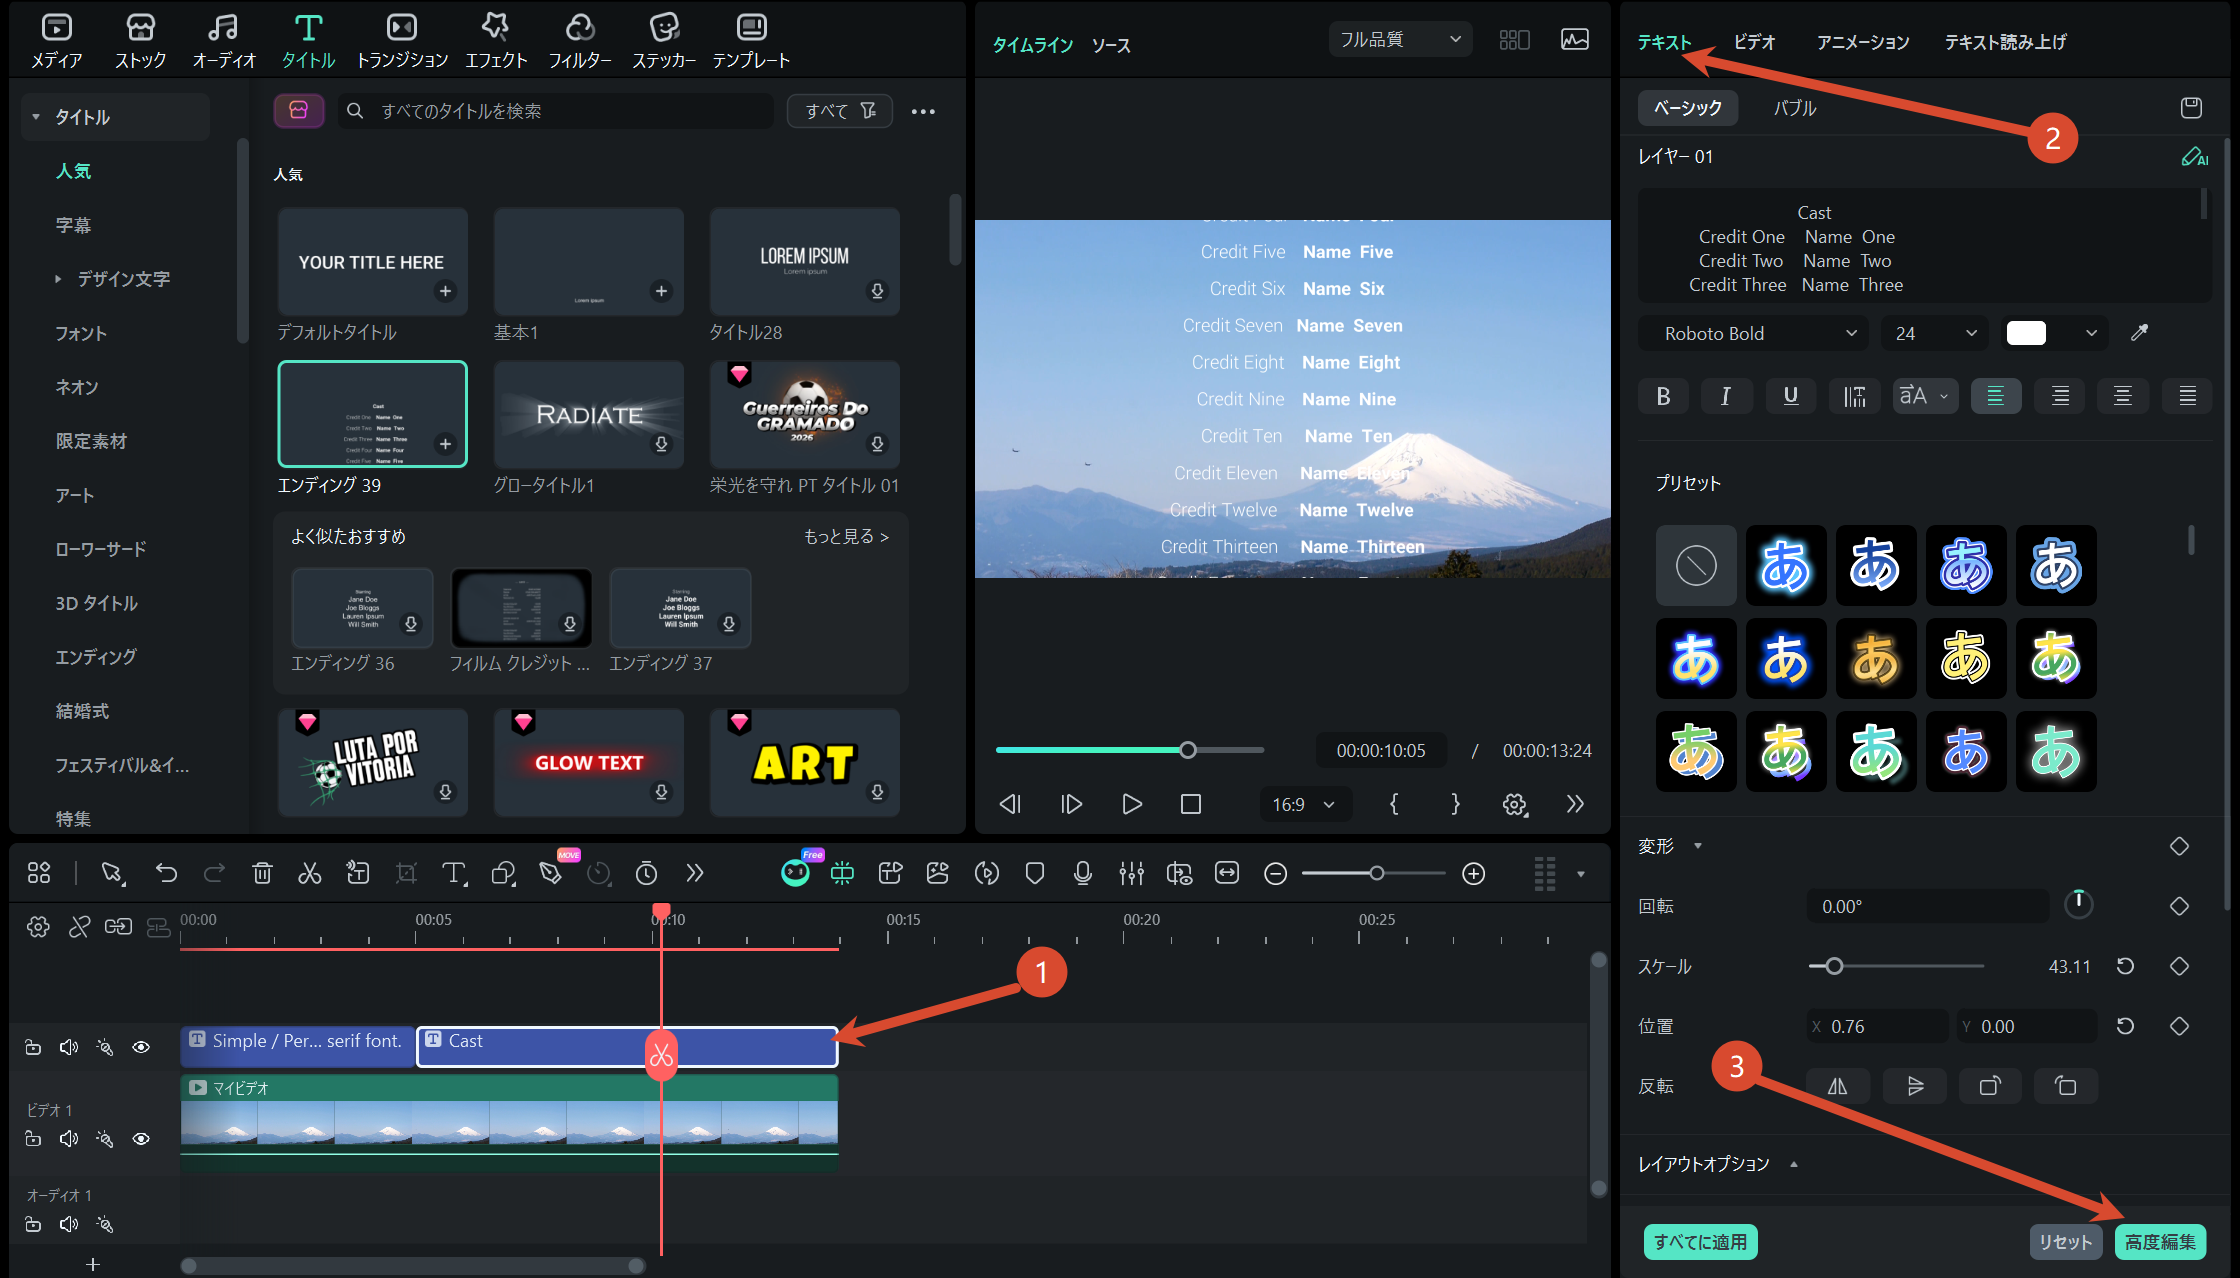This screenshot has width=2240, height=1278.
Task: Click the もっと見る link
Action: [846, 537]
